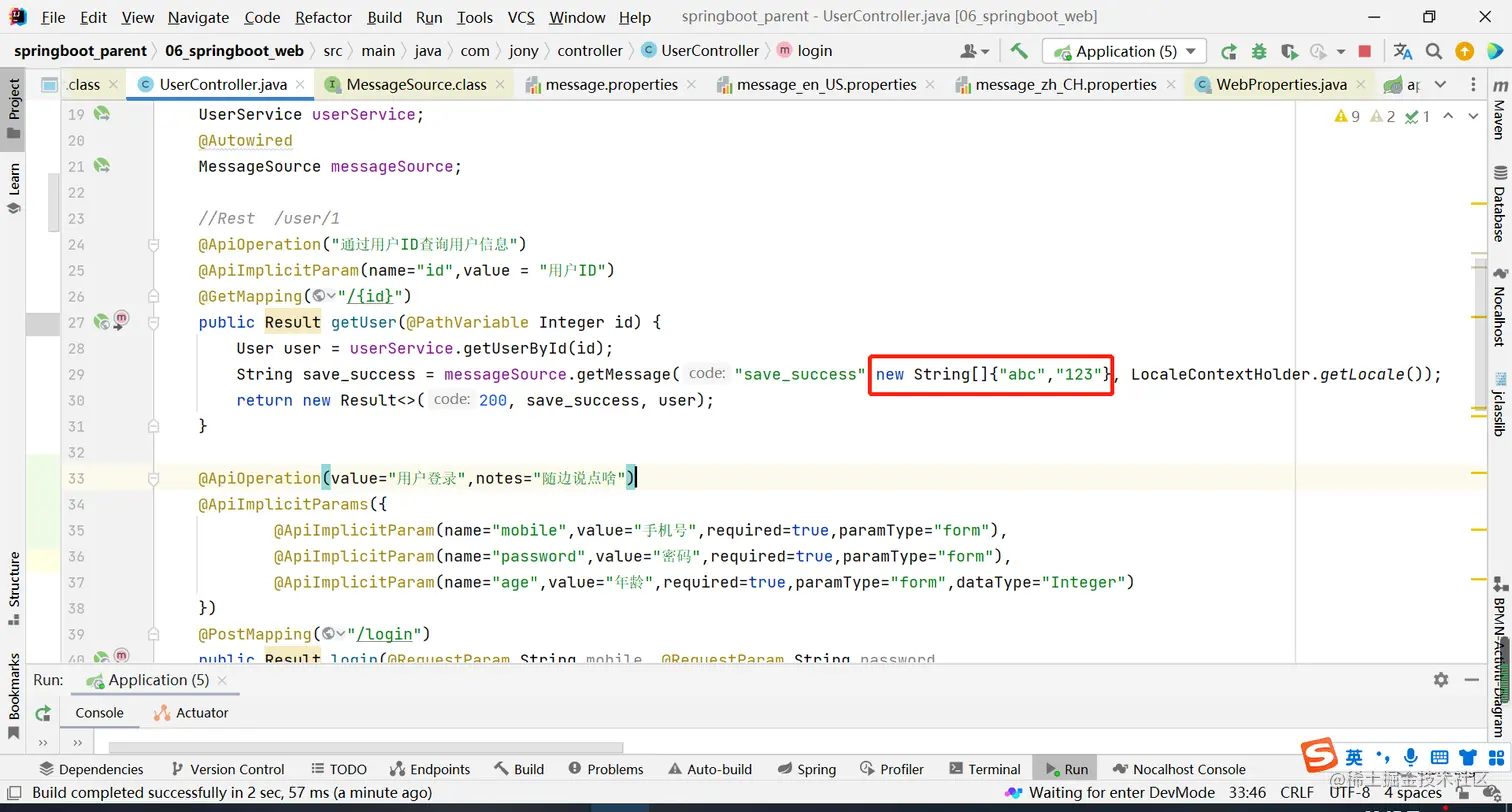This screenshot has height=812, width=1512.
Task: Jump to previous highlighted error arrow
Action: pyautogui.click(x=1448, y=117)
